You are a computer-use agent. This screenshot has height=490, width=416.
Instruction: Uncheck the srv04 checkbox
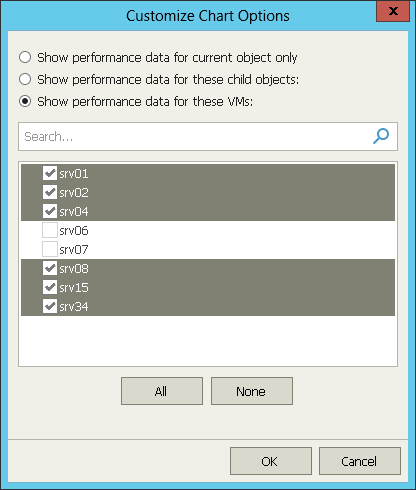50,211
